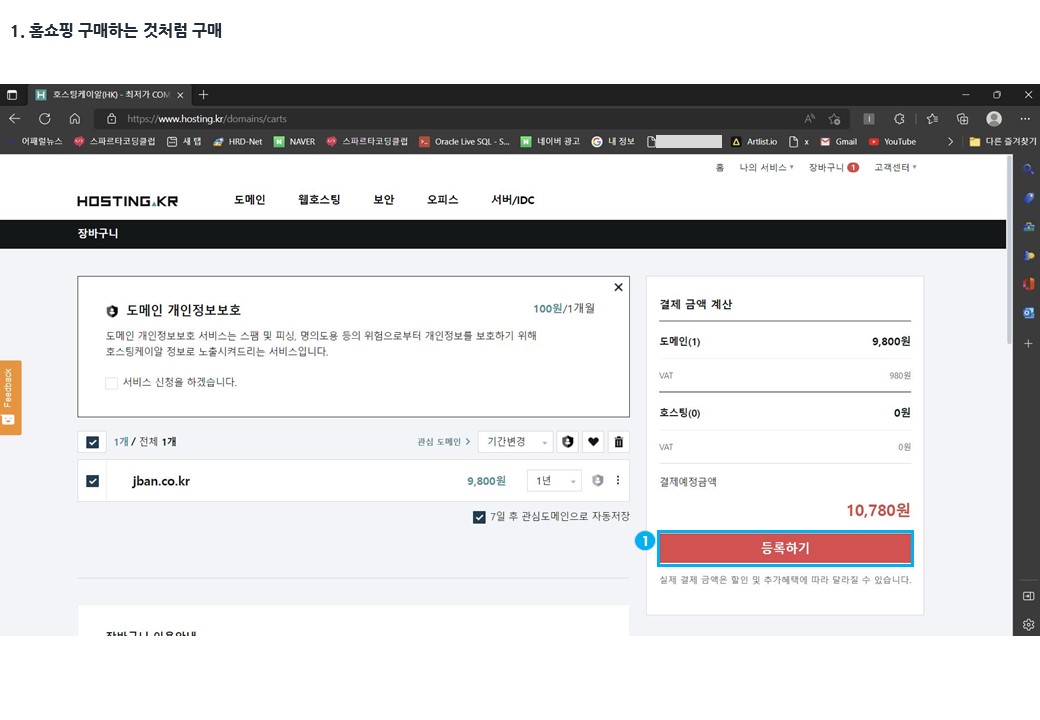The image size is (1040, 720).
Task: Open the 도메인 menu
Action: pos(249,200)
